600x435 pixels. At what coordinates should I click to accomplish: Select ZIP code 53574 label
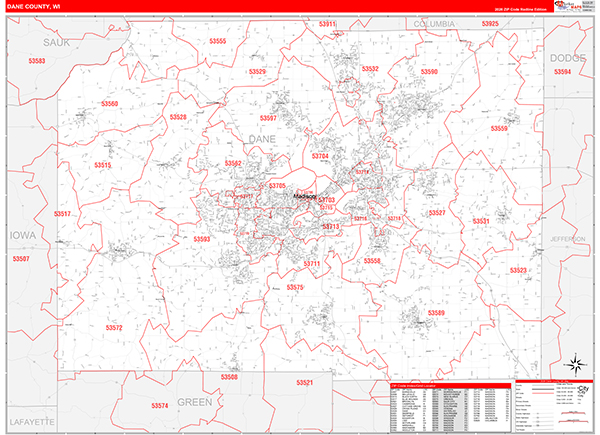(160, 406)
